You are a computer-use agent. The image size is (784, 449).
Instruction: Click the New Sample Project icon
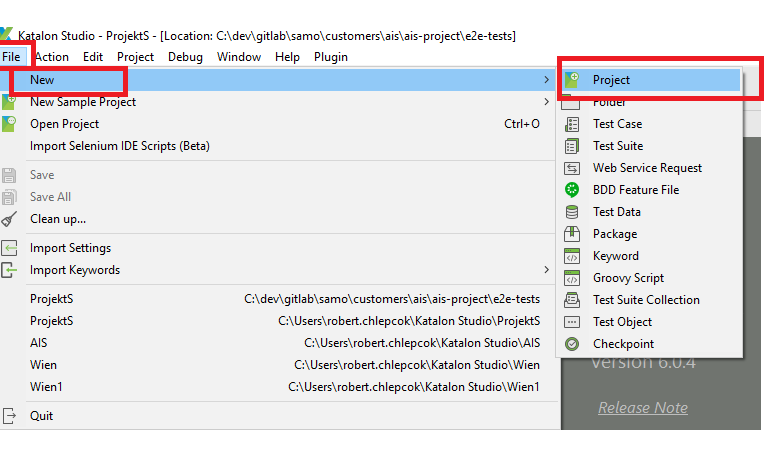[x=8, y=102]
